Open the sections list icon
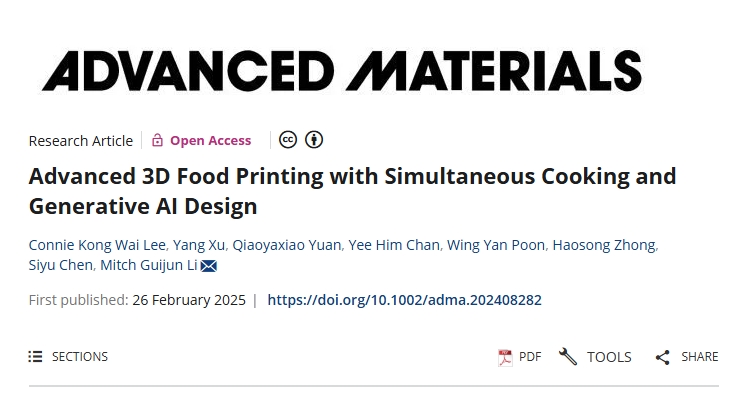735x400 pixels. coord(36,357)
